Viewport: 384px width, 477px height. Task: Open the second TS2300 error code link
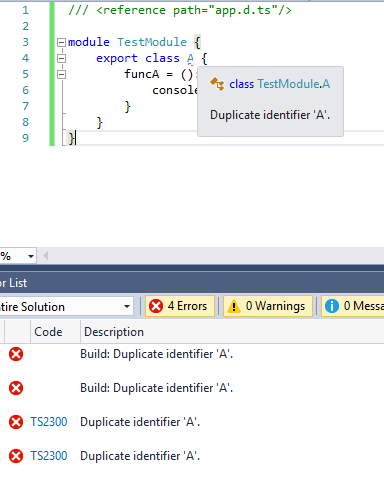pyautogui.click(x=49, y=456)
